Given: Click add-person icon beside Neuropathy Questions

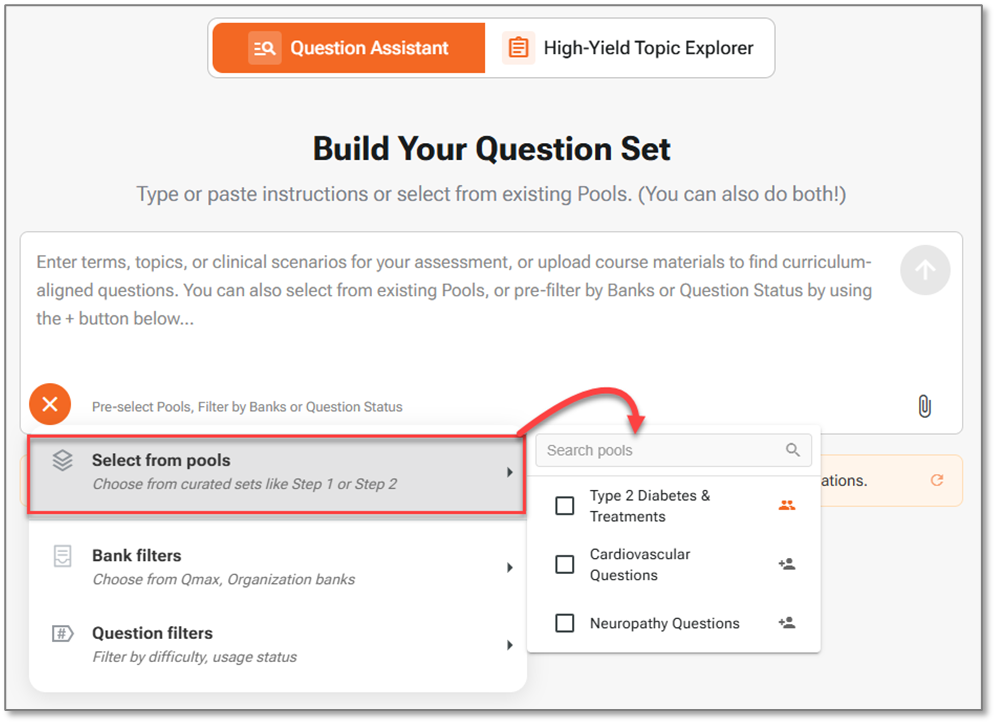Looking at the screenshot, I should [x=787, y=623].
